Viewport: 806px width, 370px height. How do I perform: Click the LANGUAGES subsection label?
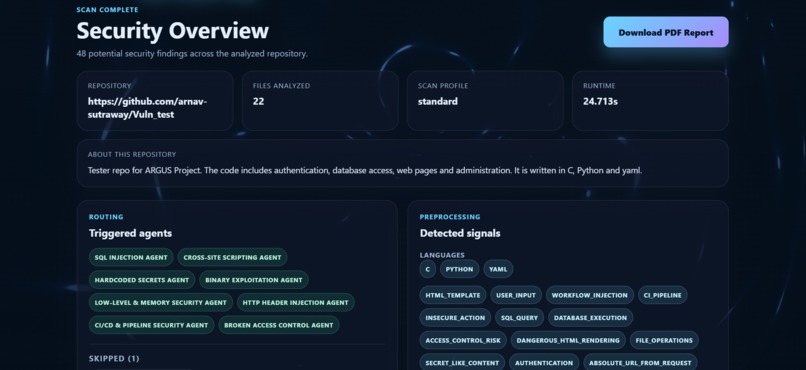coord(442,255)
